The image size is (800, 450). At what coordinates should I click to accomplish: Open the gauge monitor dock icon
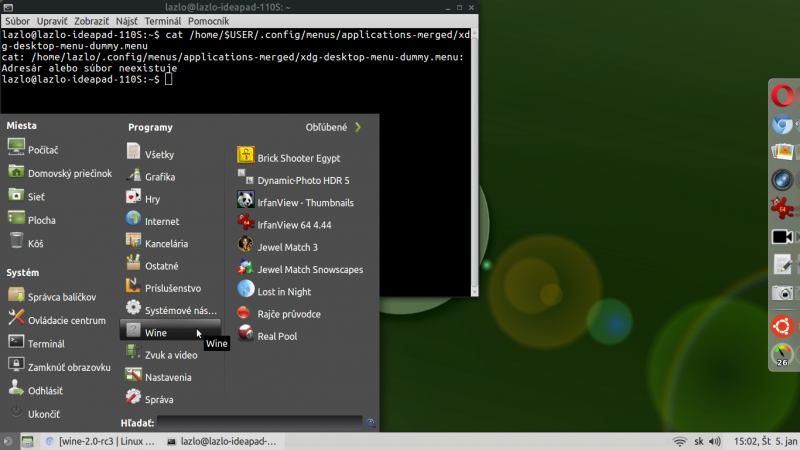click(782, 355)
